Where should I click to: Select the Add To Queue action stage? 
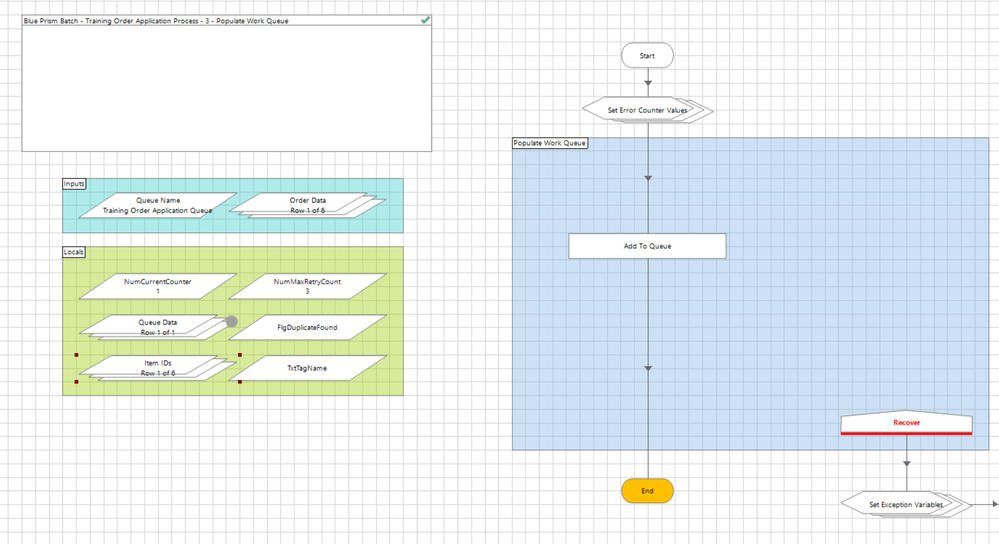pos(647,246)
